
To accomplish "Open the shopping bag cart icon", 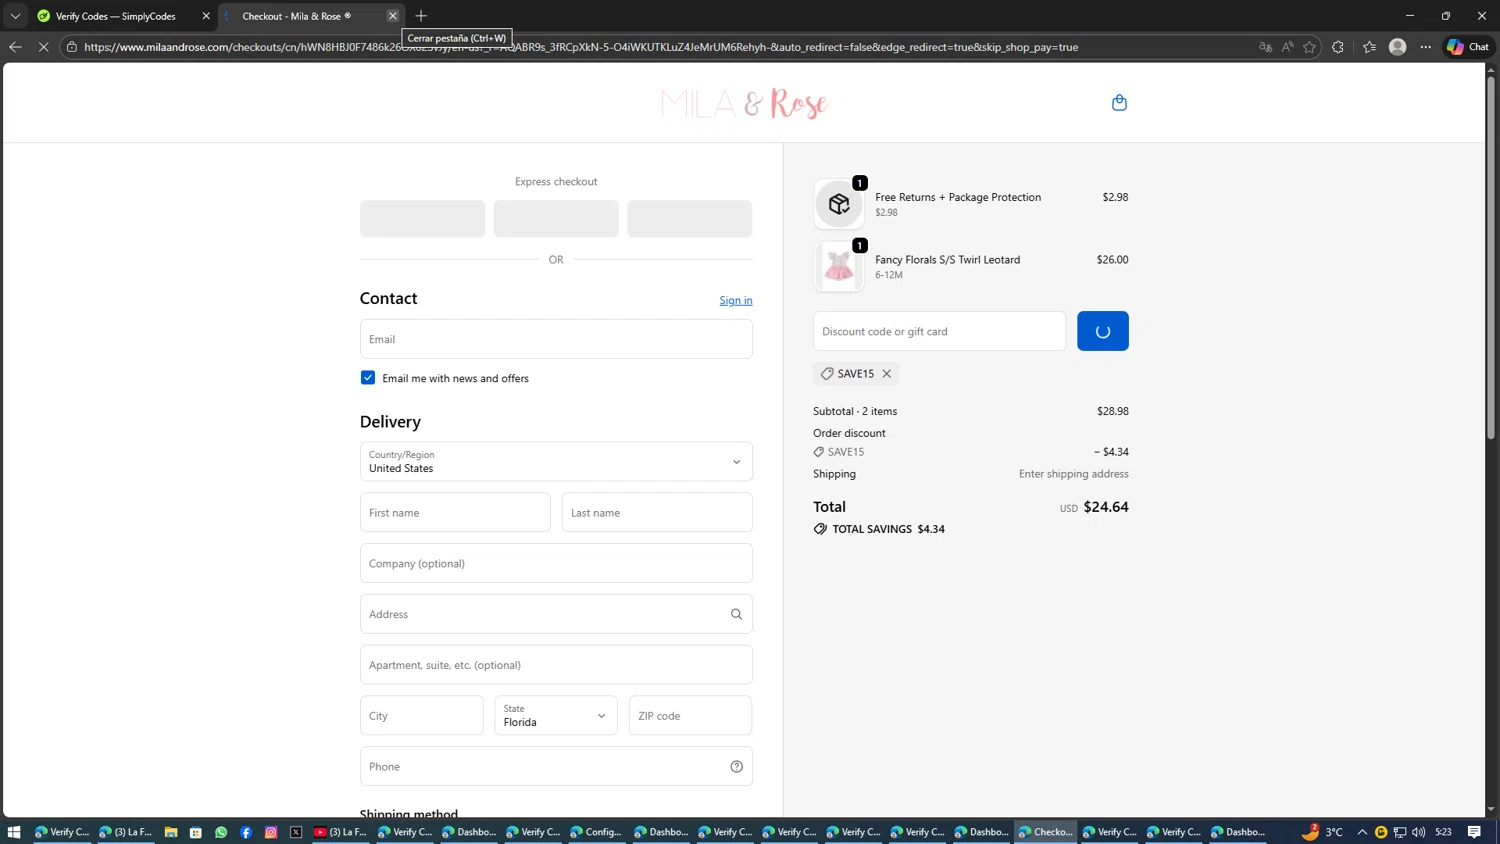I will [1119, 102].
